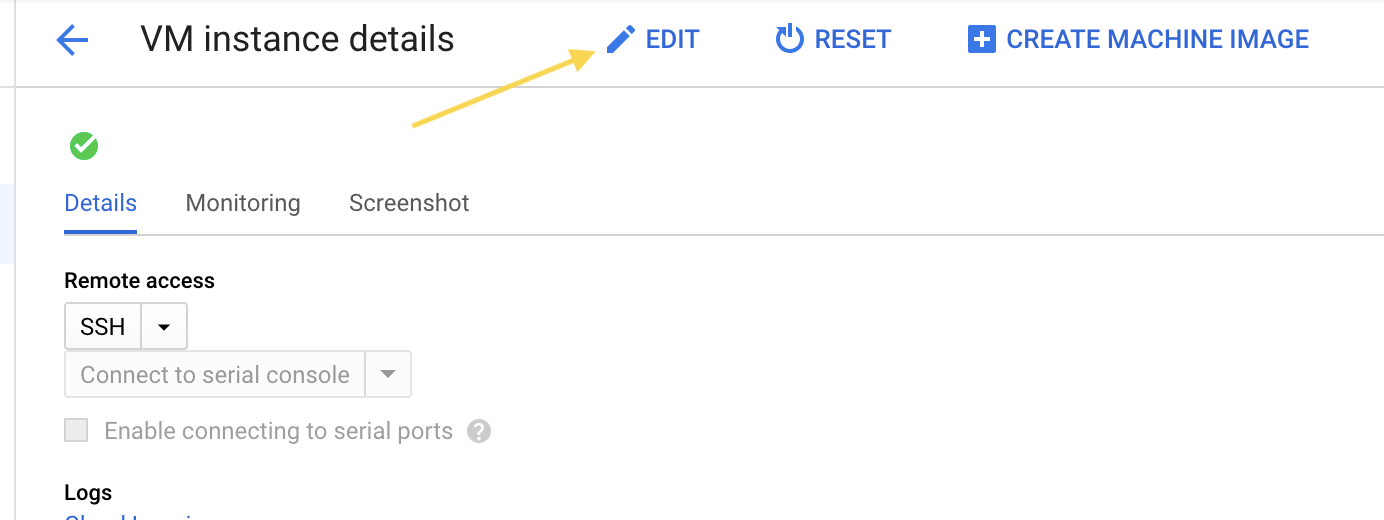The width and height of the screenshot is (1384, 520).
Task: Enable connecting to serial ports checkbox
Action: point(76,431)
